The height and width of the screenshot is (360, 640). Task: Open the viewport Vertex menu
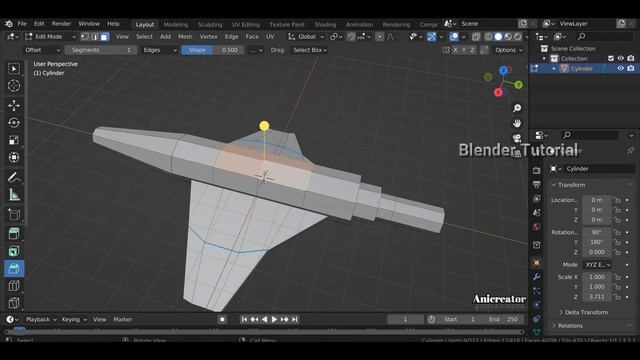click(209, 37)
